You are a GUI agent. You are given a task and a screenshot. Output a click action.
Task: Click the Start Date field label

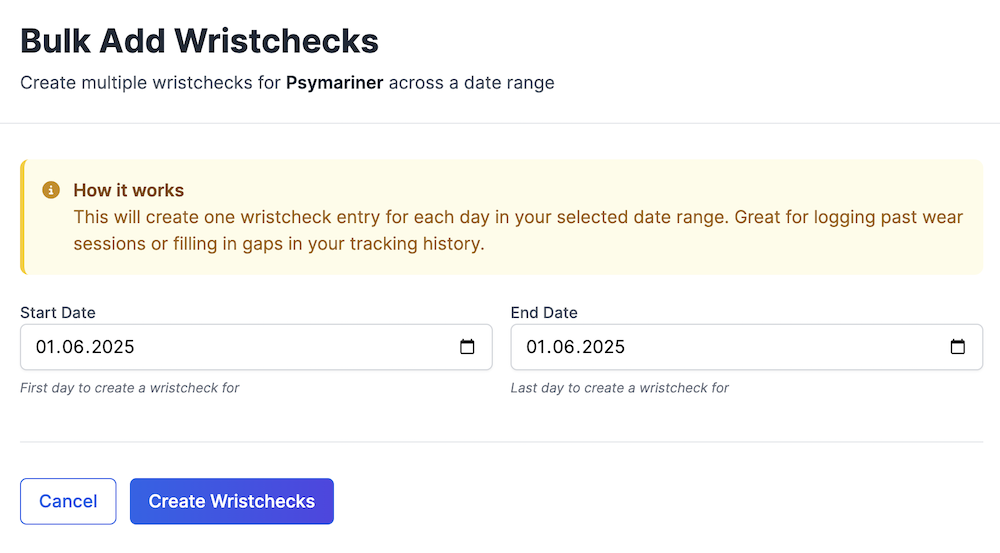58,313
